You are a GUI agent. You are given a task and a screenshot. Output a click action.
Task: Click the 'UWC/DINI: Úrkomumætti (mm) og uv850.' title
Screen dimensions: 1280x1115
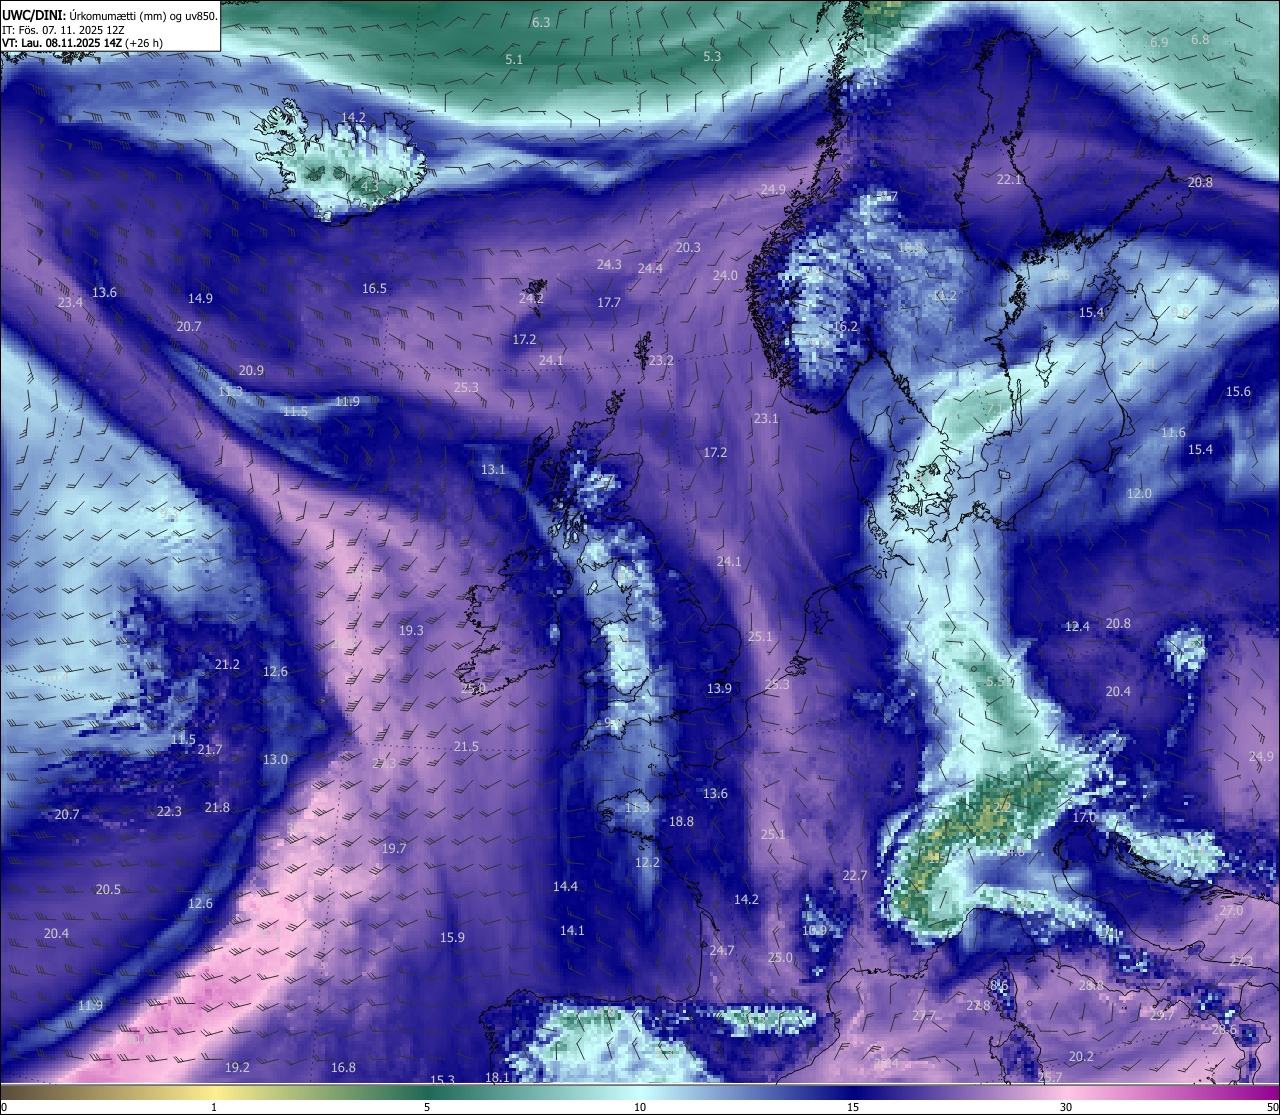[110, 15]
